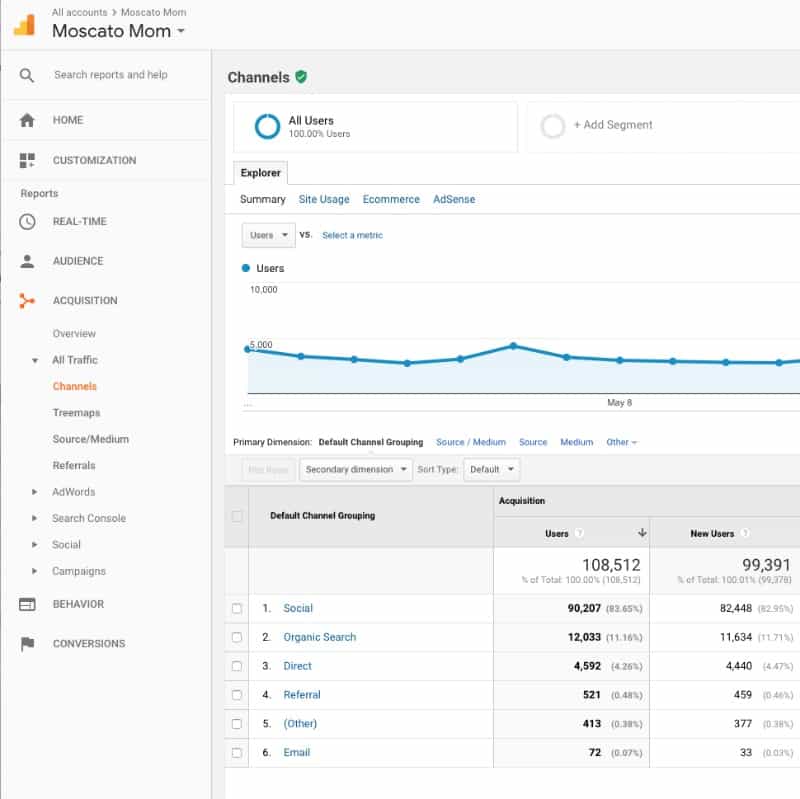The width and height of the screenshot is (800, 799).
Task: Click the New Users column help icon
Action: coord(745,533)
